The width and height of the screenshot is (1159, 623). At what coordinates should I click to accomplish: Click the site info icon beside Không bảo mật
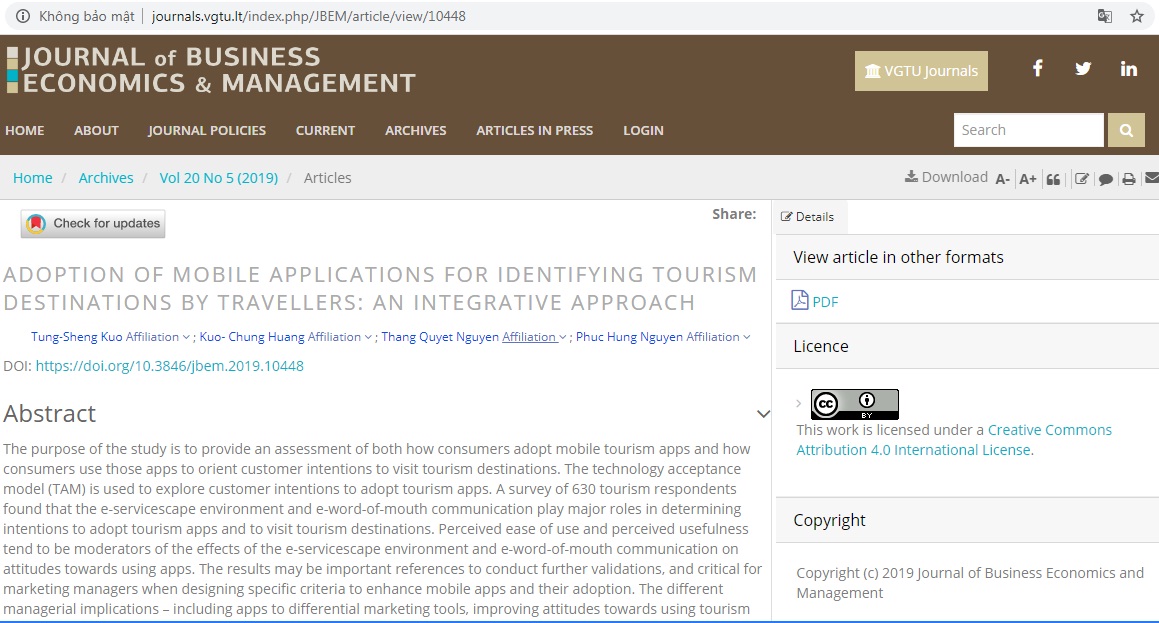(x=23, y=16)
